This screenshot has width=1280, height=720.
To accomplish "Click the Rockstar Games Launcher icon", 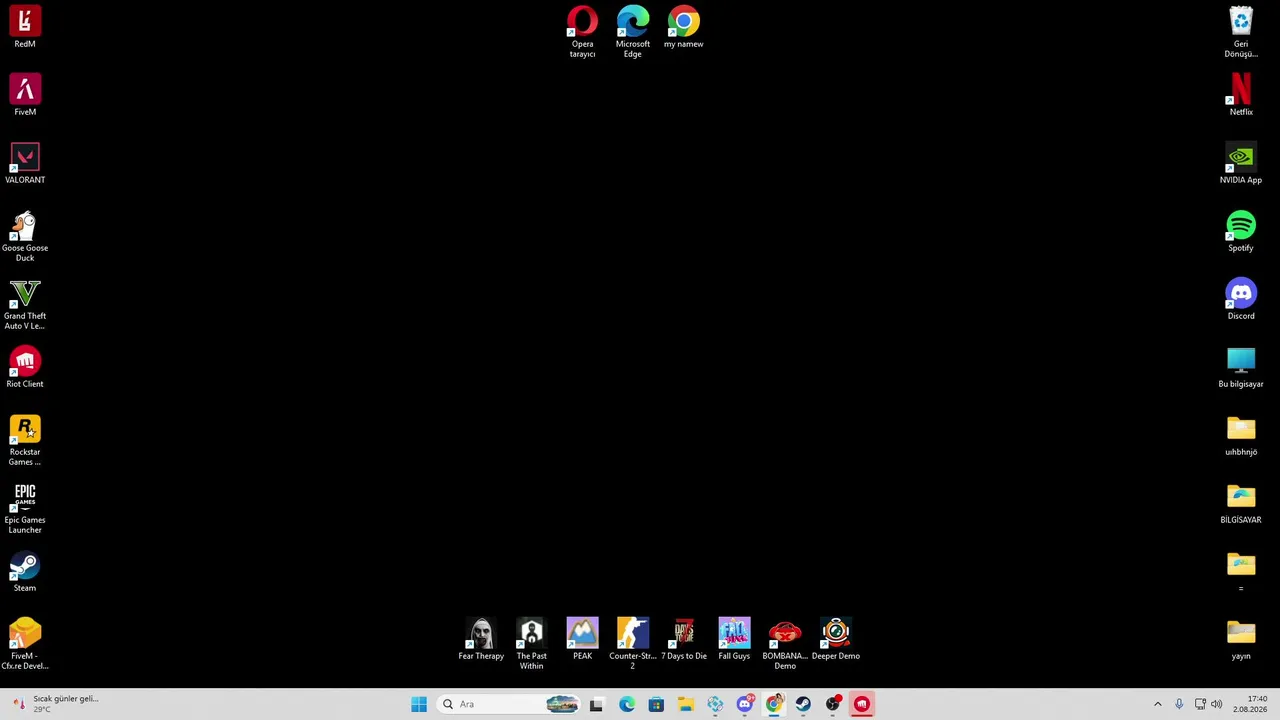I will (25, 440).
